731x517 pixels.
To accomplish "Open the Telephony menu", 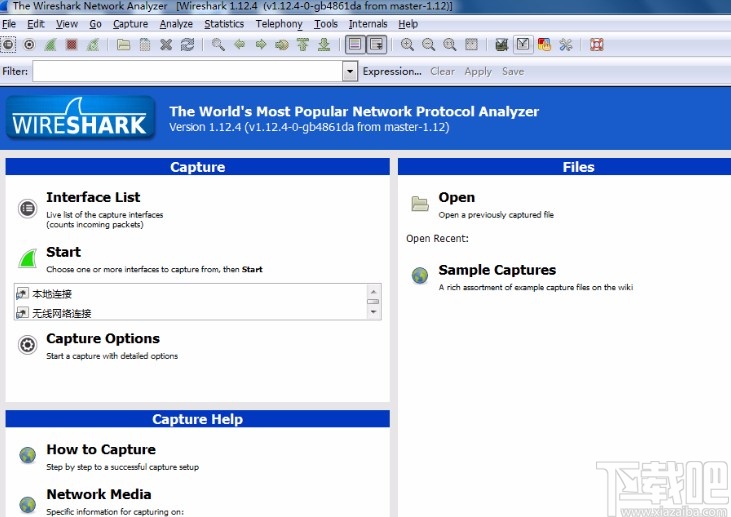I will click(279, 24).
